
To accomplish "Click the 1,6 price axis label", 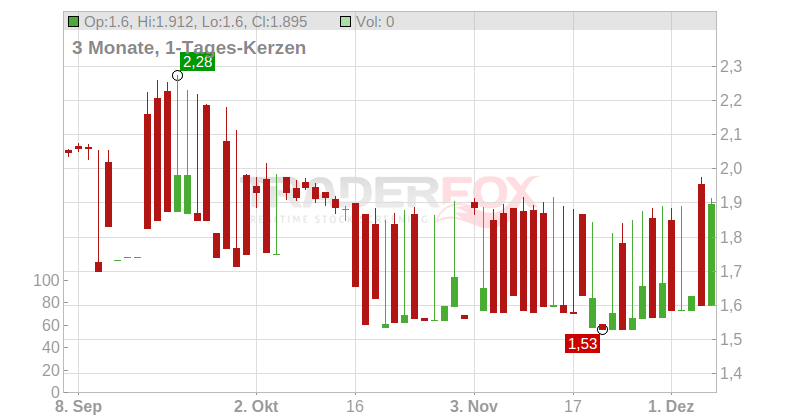I will coord(731,305).
